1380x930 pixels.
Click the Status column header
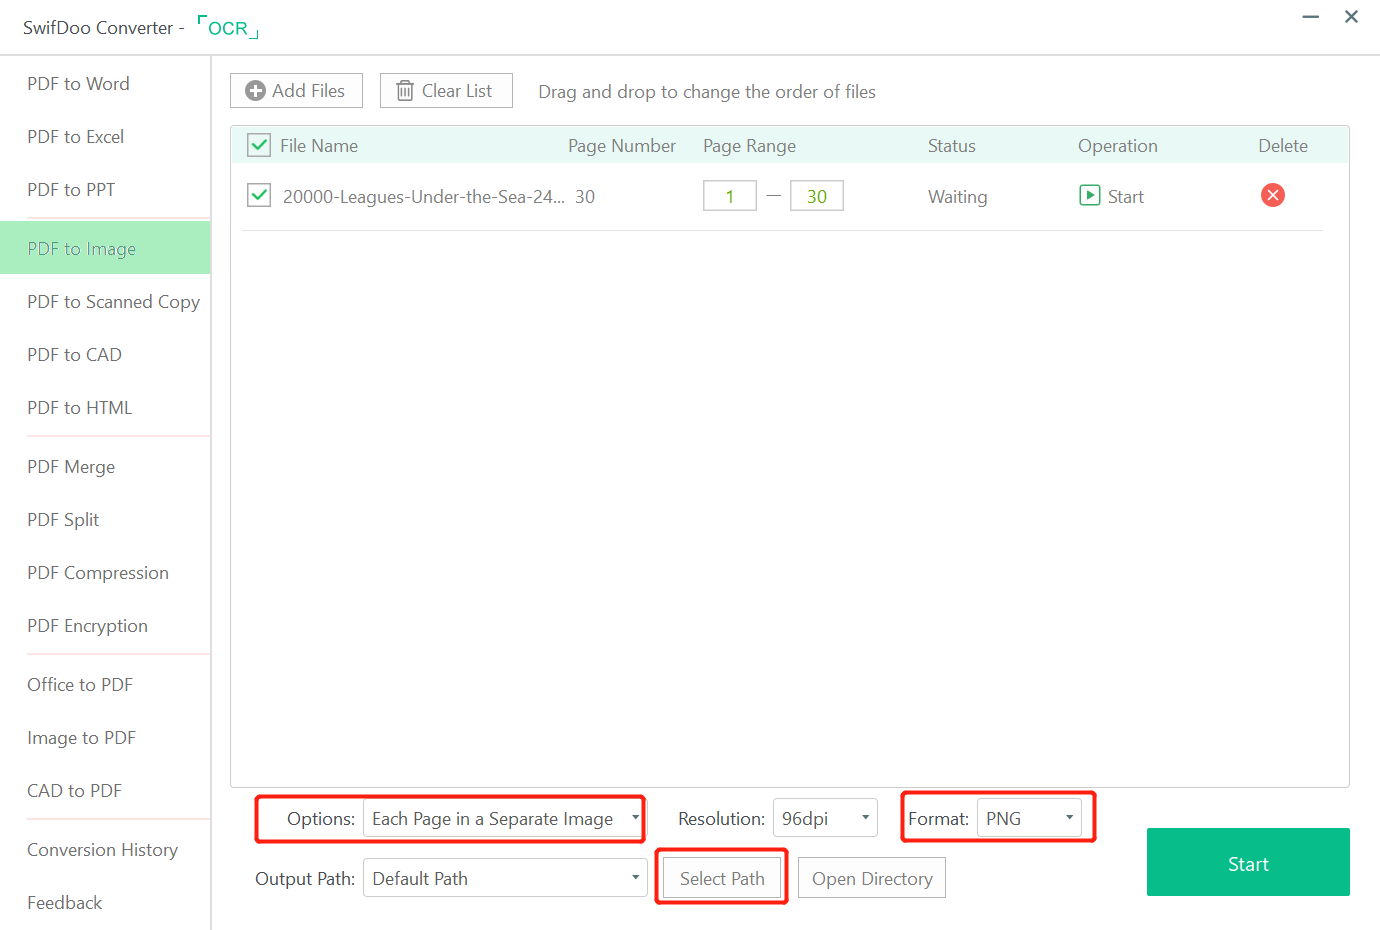(x=952, y=146)
